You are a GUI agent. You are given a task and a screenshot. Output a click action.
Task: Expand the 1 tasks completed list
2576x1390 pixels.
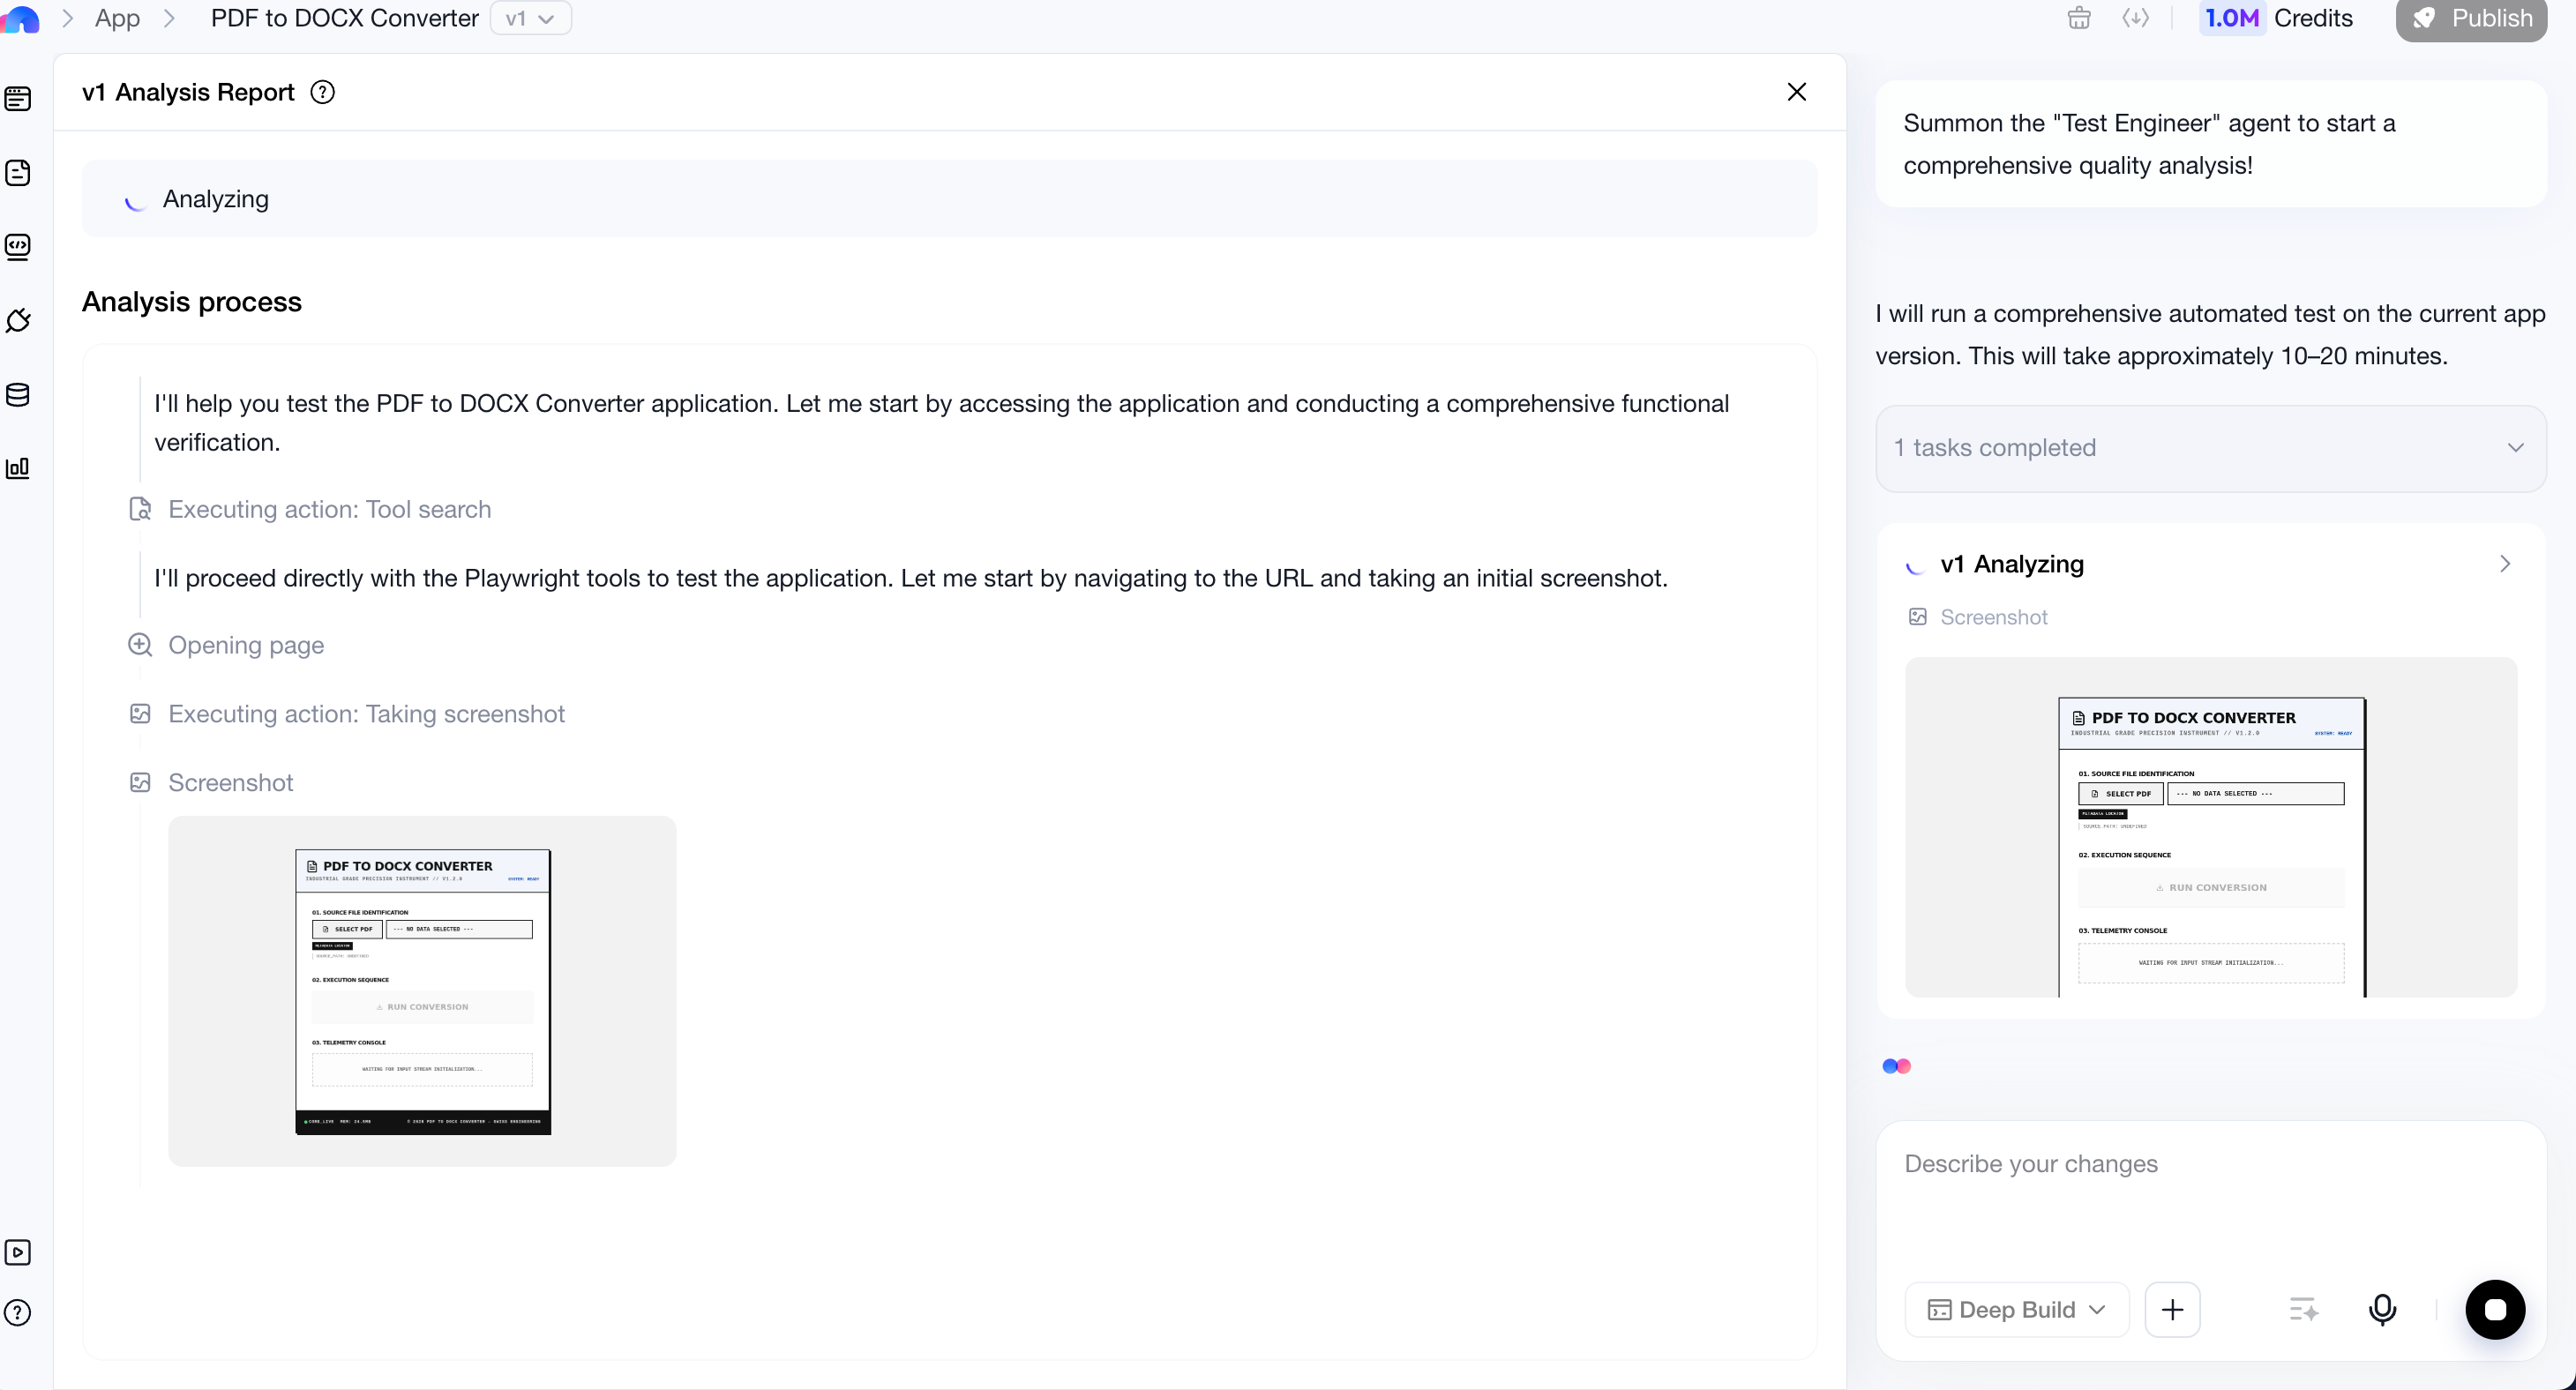click(2210, 448)
